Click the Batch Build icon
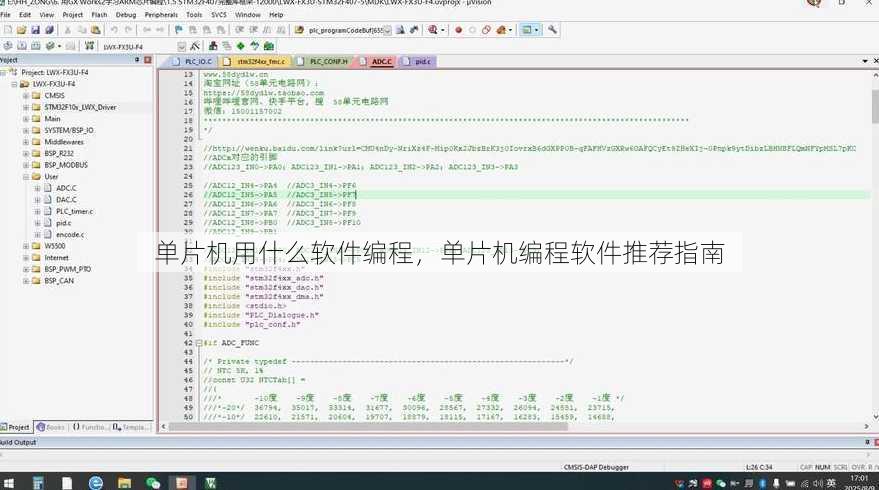Screen dimensions: 879x490 [50, 46]
